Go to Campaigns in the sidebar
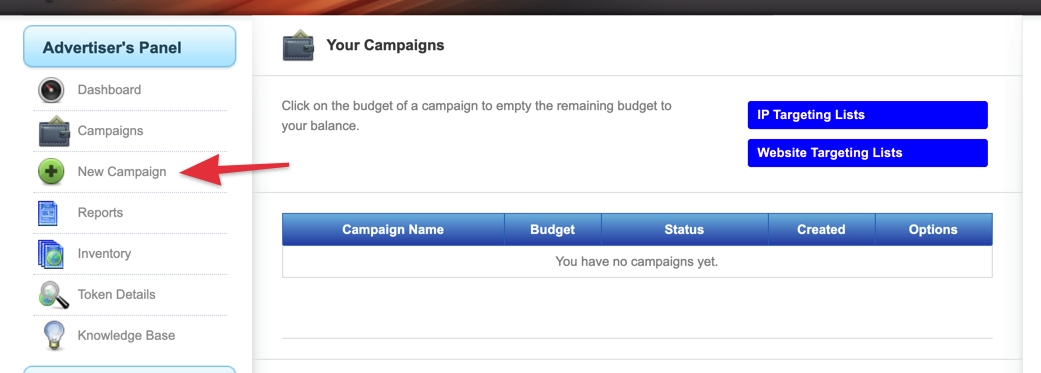This screenshot has height=373, width=1041. coord(110,131)
